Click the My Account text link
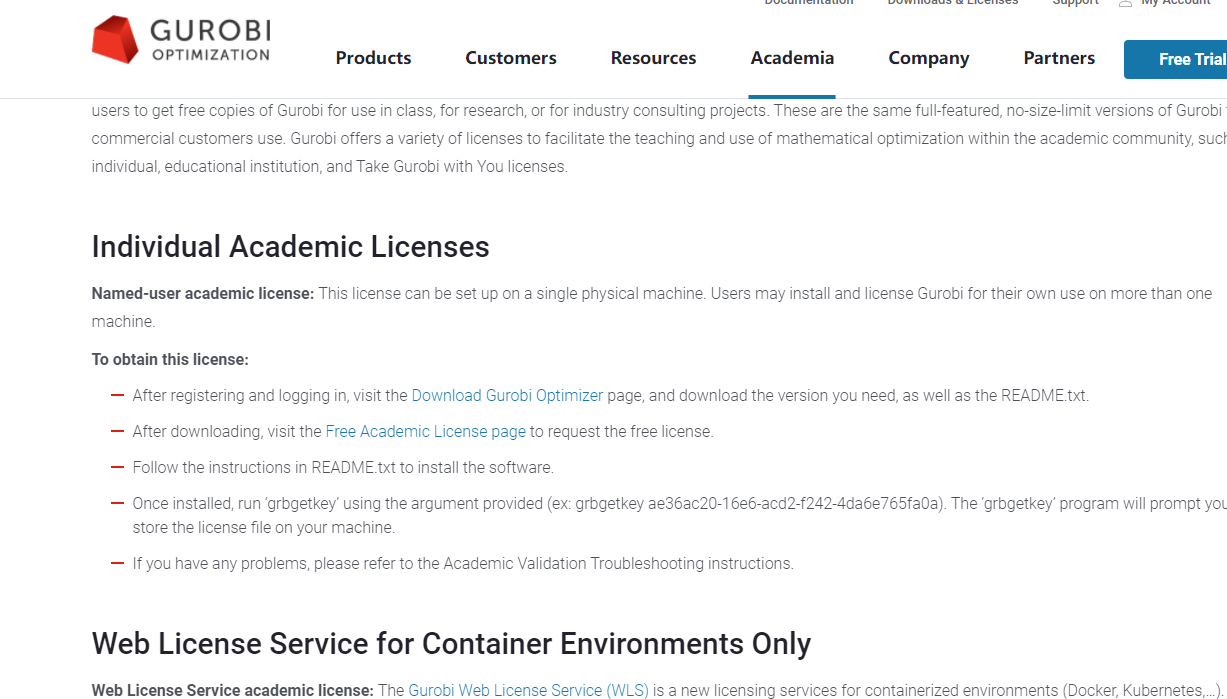The width and height of the screenshot is (1227, 699). tap(1176, 3)
